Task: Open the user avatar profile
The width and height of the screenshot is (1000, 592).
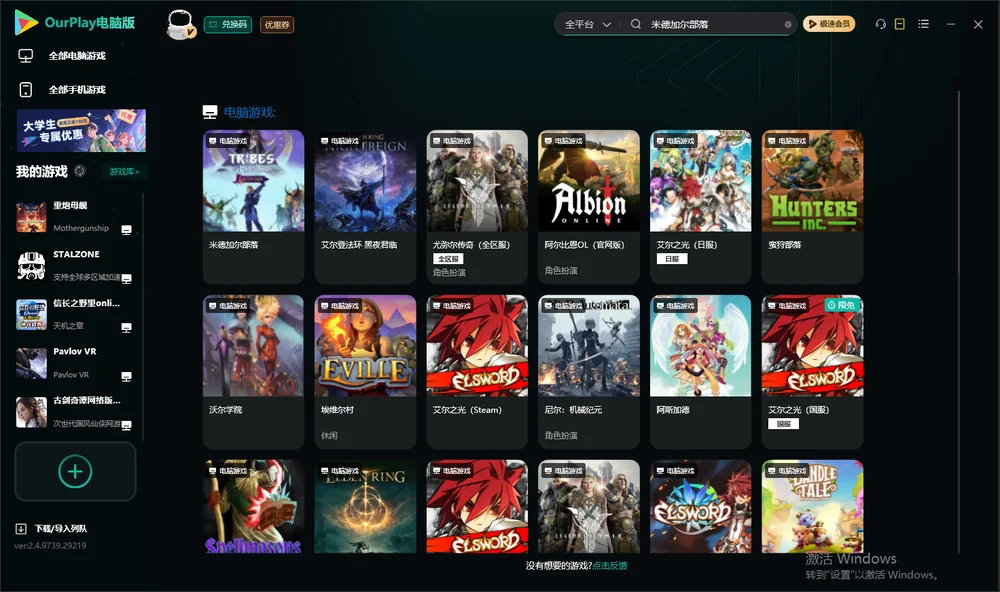Action: pyautogui.click(x=180, y=24)
